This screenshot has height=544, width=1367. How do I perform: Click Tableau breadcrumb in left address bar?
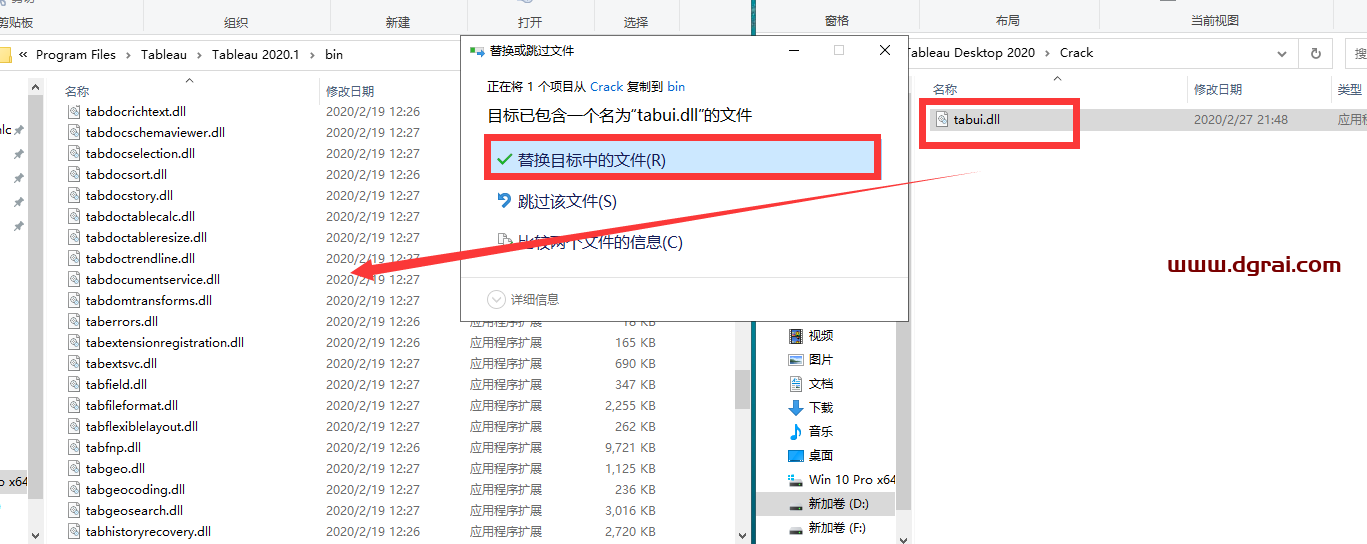163,55
